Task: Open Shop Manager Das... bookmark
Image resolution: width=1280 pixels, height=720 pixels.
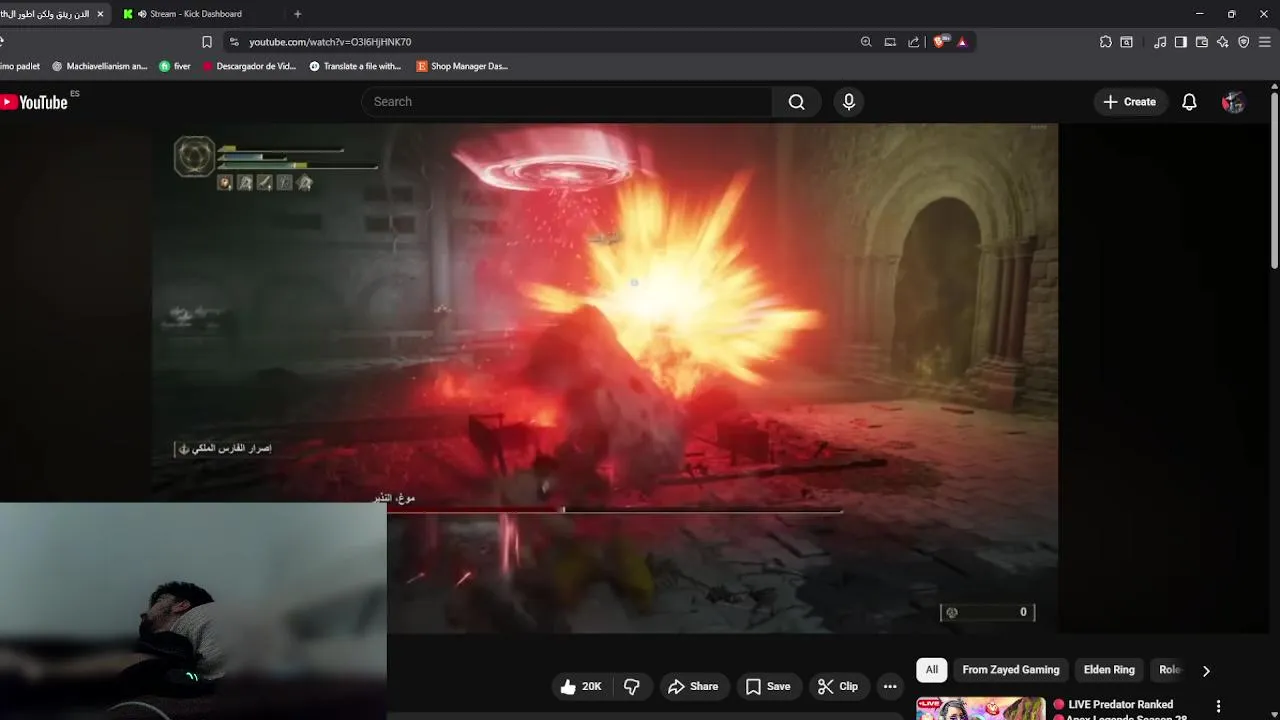Action: point(463,66)
